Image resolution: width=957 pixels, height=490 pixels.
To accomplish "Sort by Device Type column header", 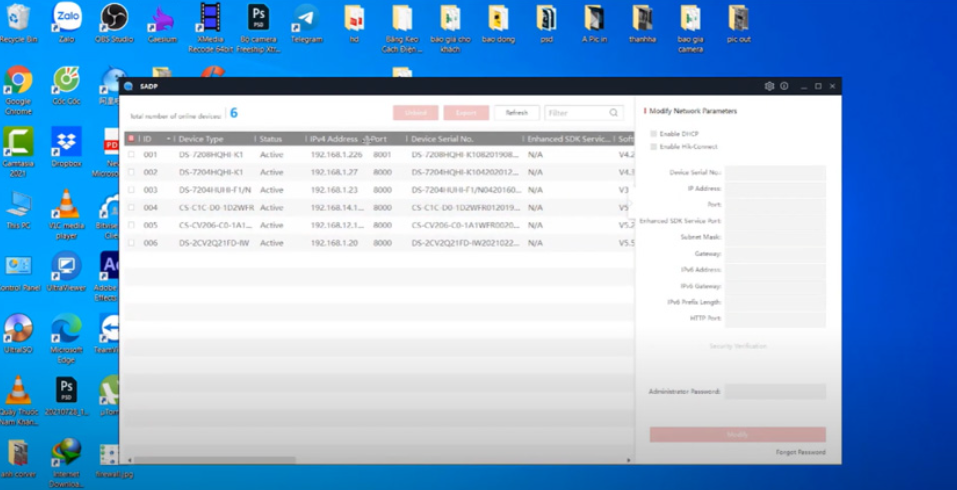I will click(x=201, y=139).
